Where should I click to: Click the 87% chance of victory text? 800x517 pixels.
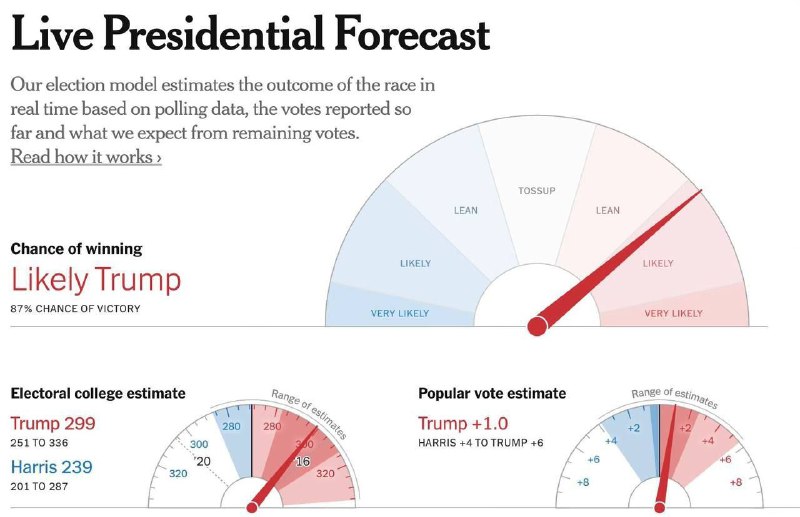pos(76,308)
